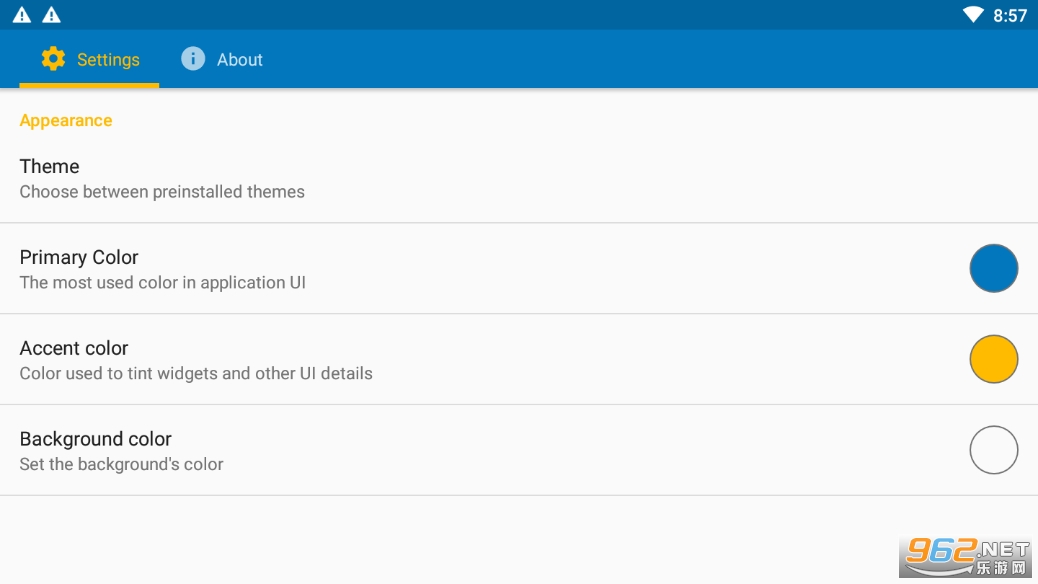Viewport: 1038px width, 584px height.
Task: Open the Primary Color setting title
Action: 79,257
